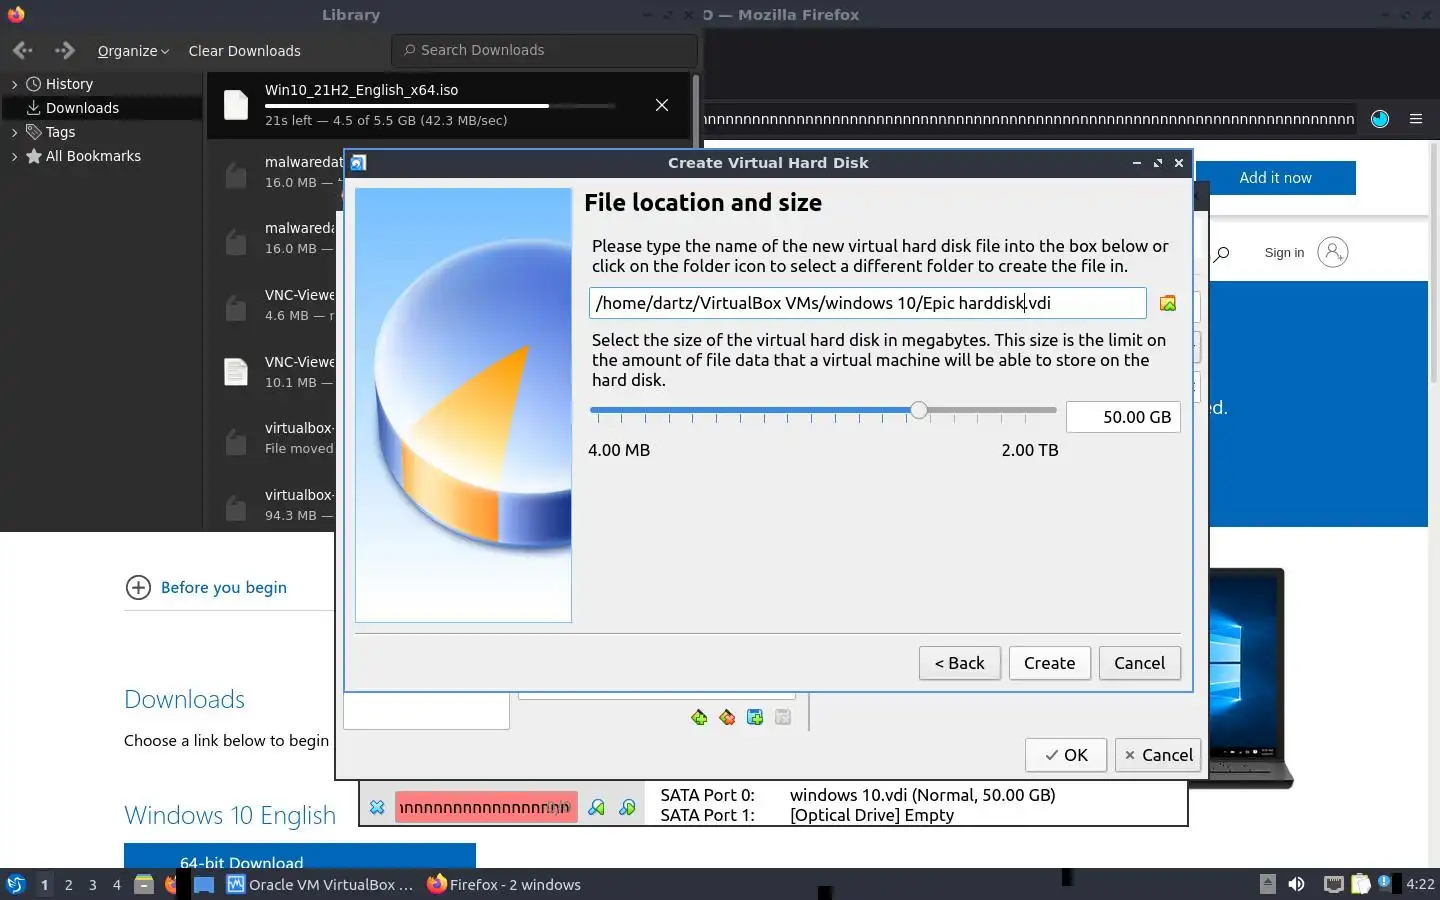1440x900 pixels.
Task: Open the system menu on the taskbar
Action: tap(15, 884)
